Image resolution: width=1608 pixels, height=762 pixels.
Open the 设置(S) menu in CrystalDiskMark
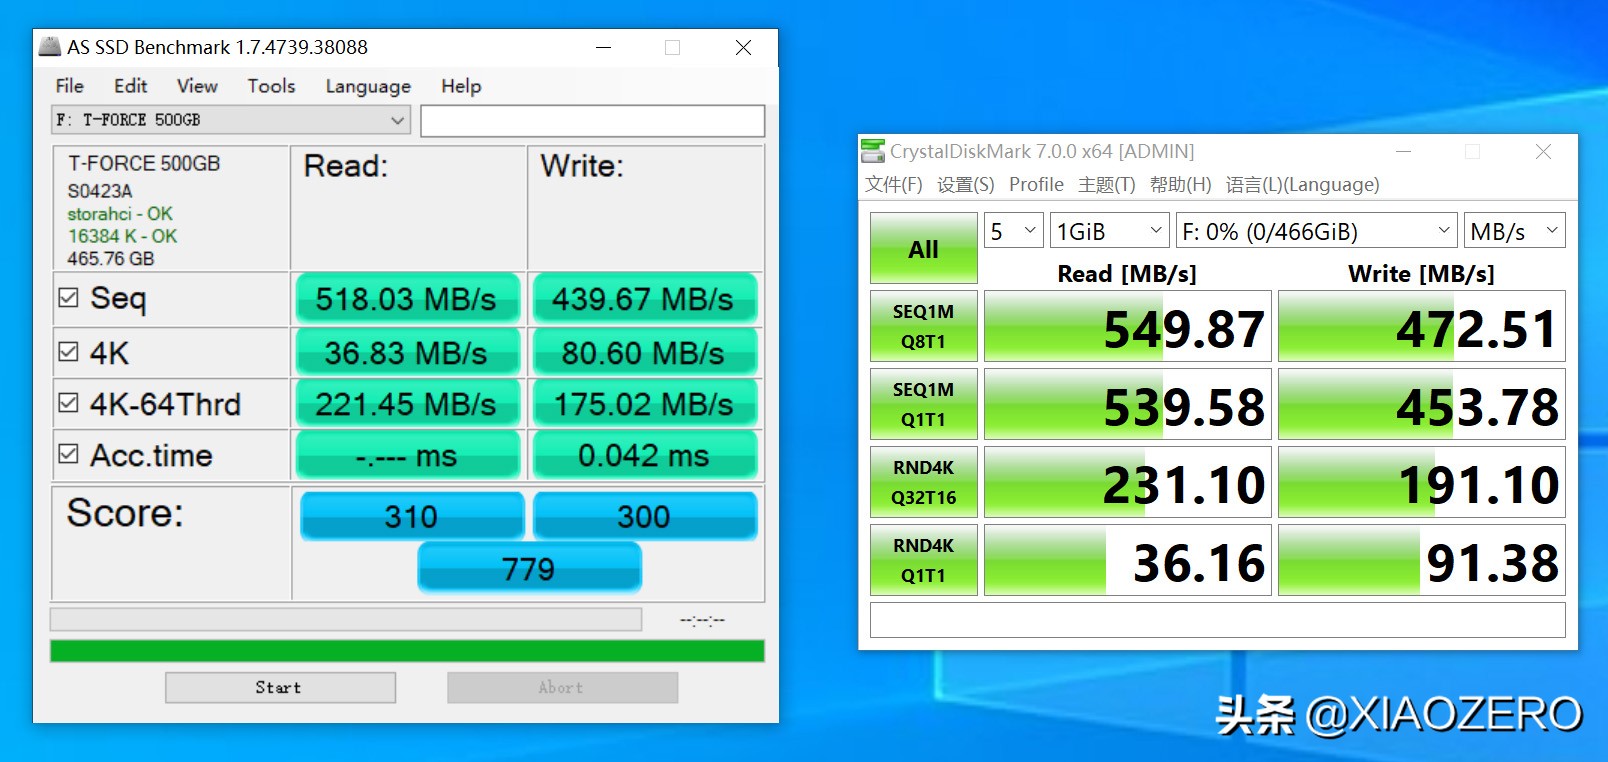[966, 184]
